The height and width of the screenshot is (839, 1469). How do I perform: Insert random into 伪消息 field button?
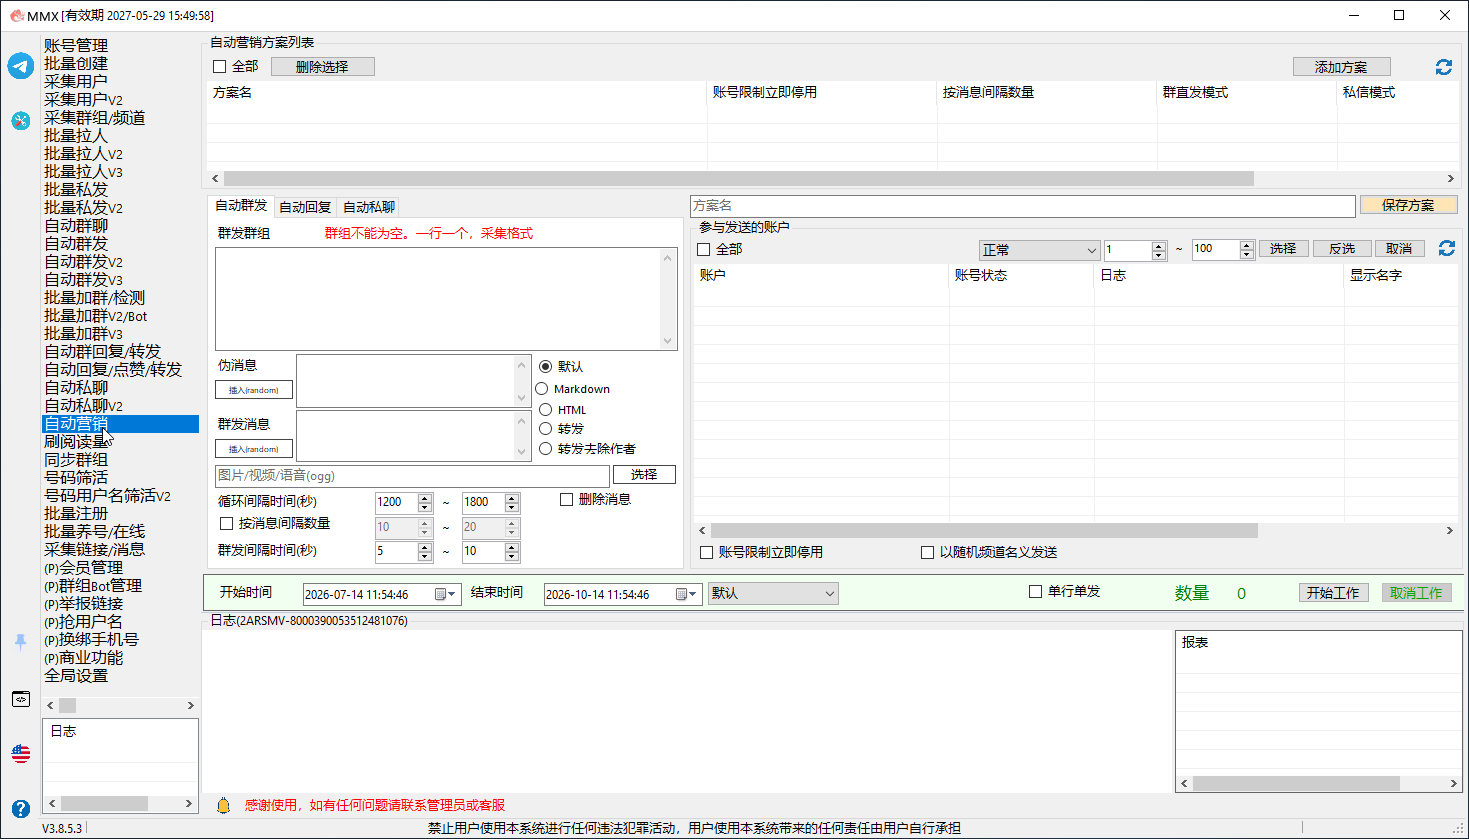pyautogui.click(x=254, y=390)
